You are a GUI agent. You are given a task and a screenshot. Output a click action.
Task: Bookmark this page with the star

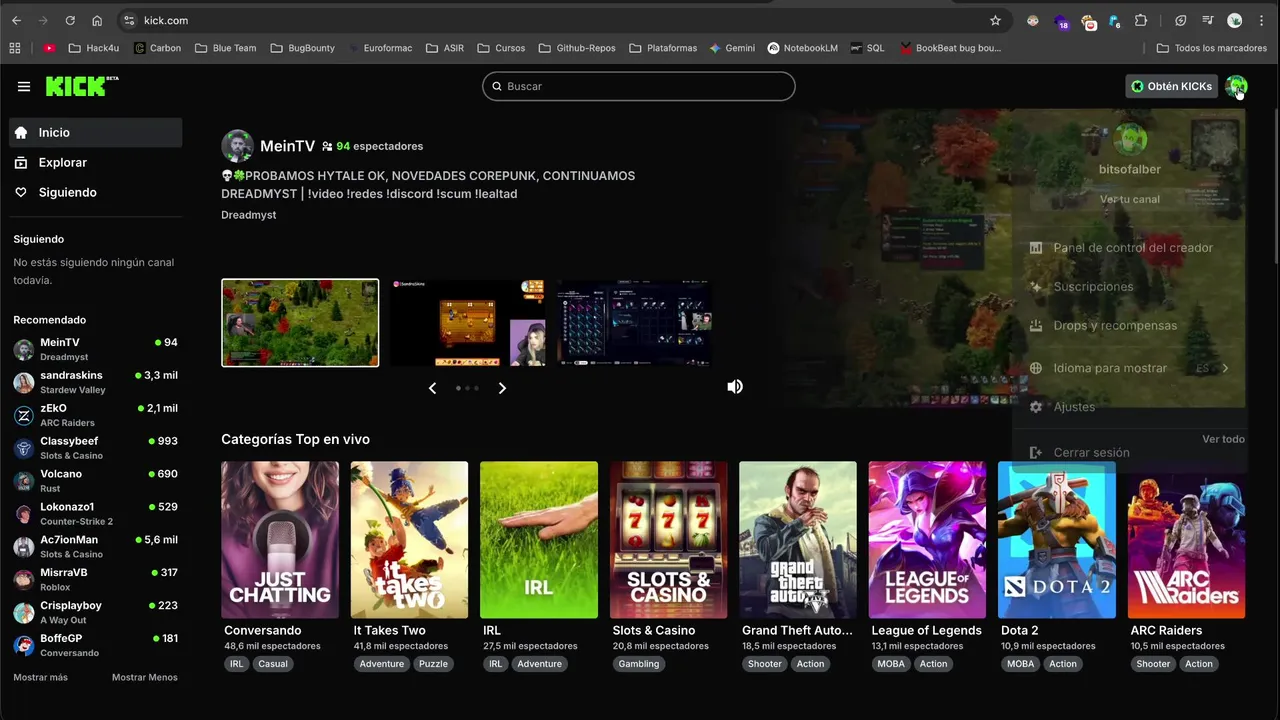click(x=995, y=20)
